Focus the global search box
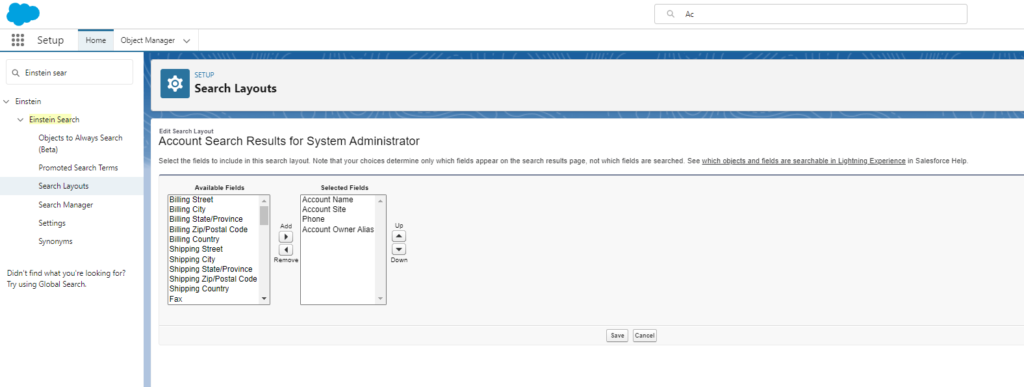Image resolution: width=1024 pixels, height=387 pixels. pyautogui.click(x=810, y=14)
